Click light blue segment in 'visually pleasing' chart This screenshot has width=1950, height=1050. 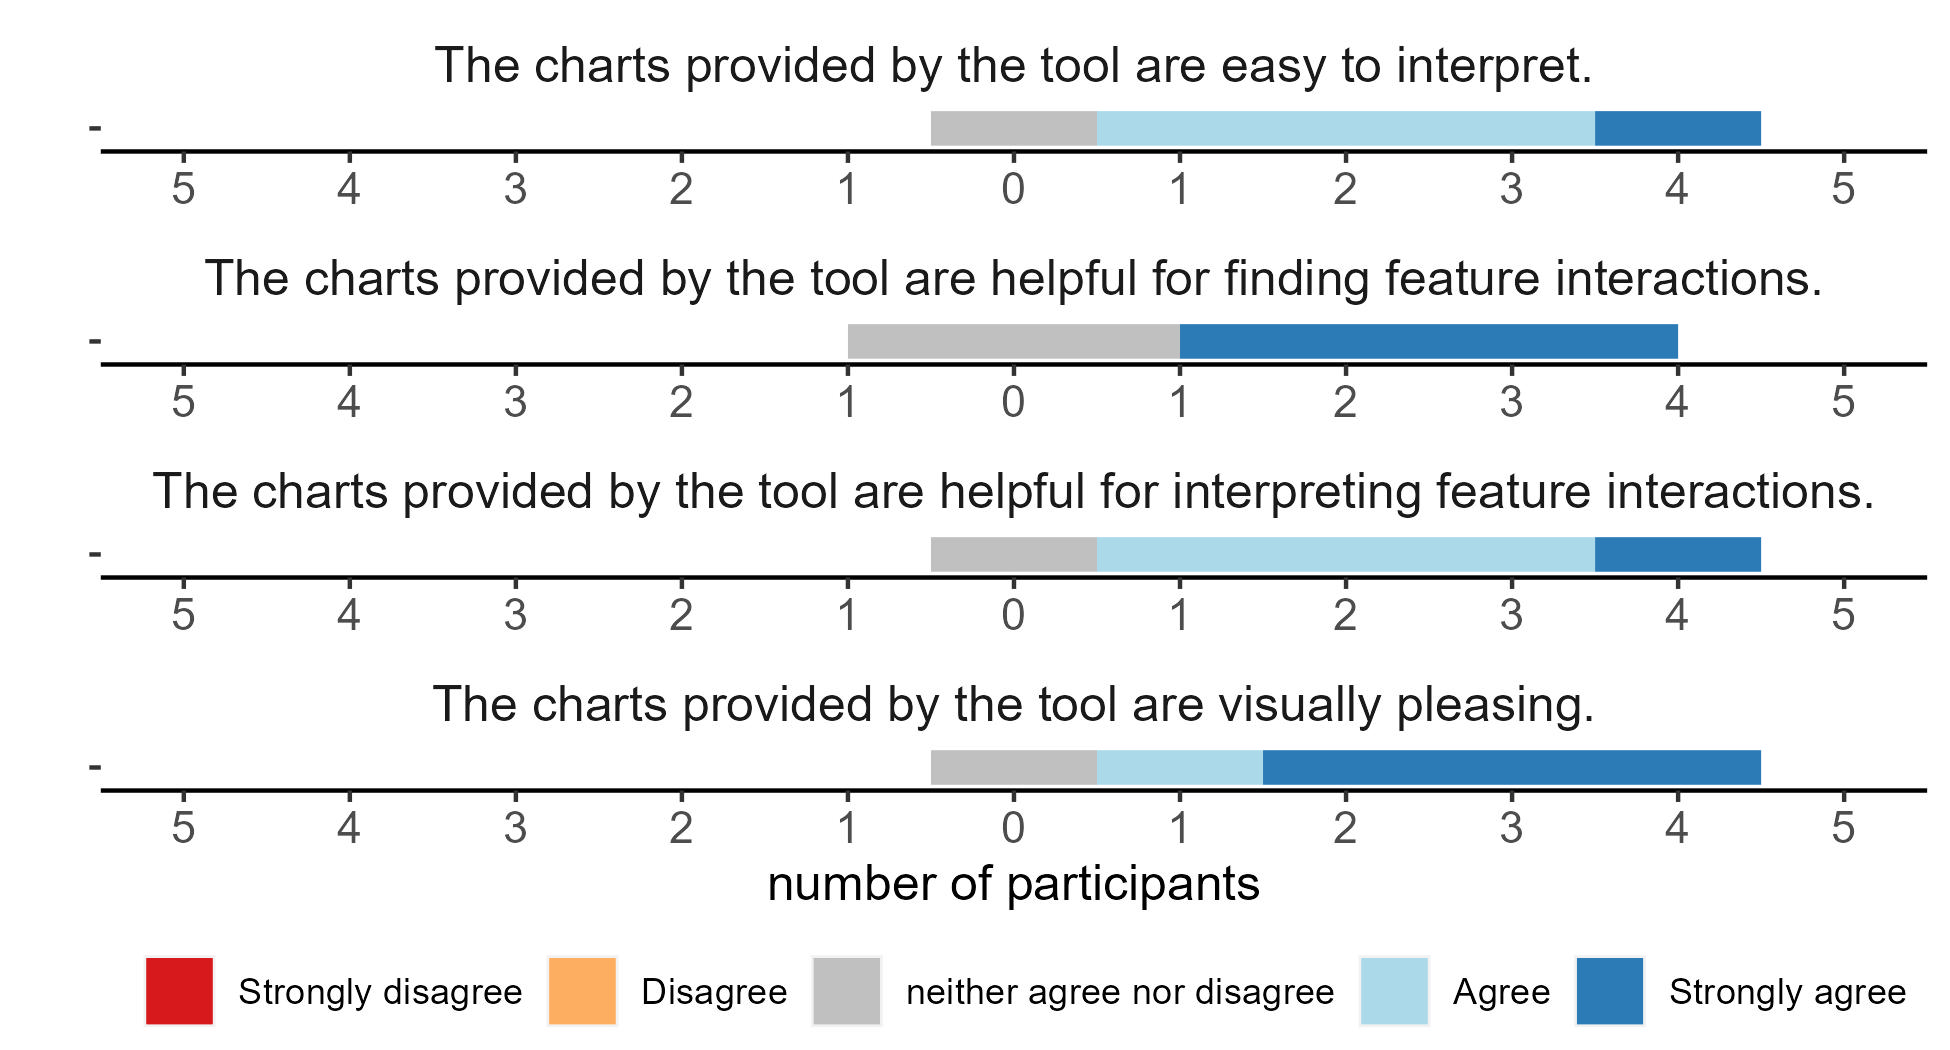[1180, 768]
